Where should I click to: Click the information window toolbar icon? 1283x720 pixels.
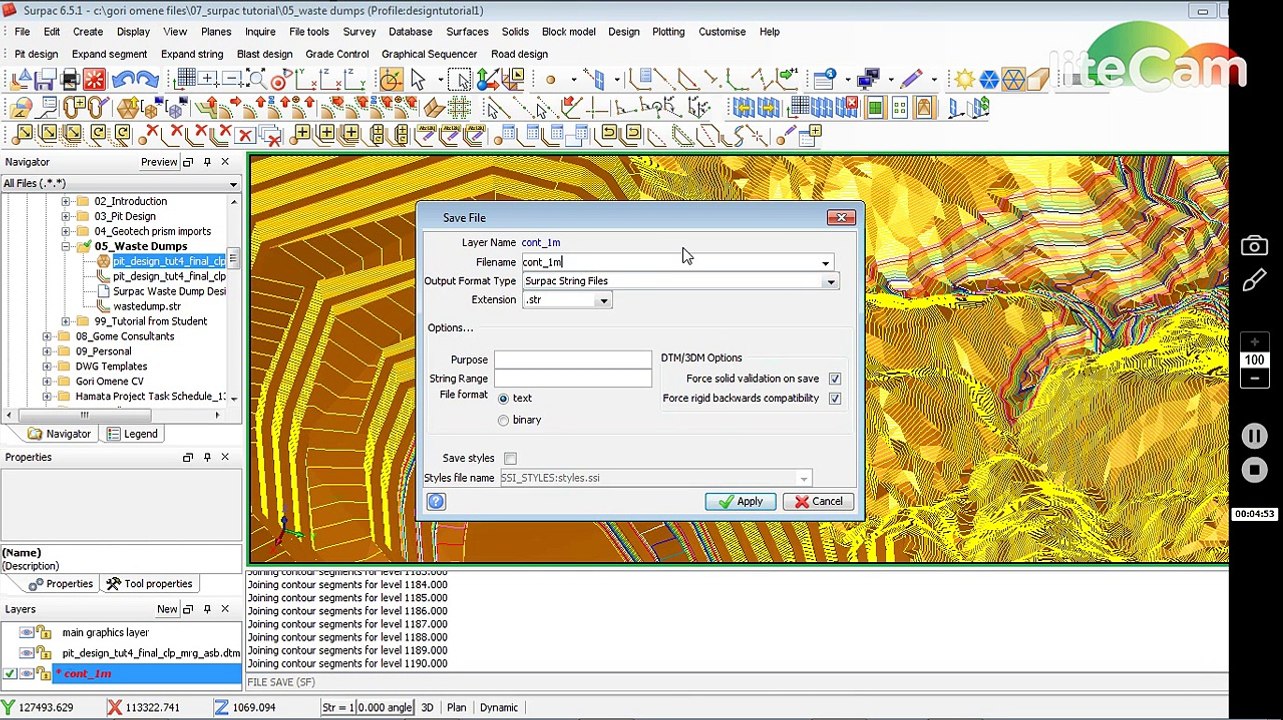pos(825,80)
